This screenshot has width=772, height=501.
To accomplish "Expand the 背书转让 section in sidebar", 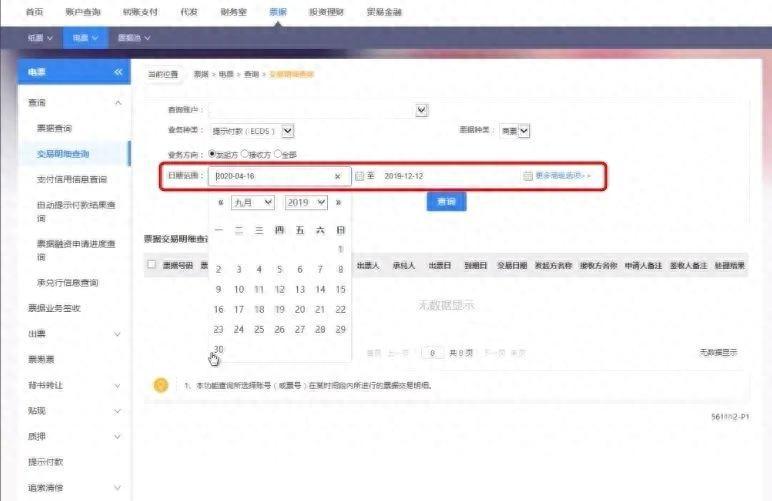I will [118, 385].
